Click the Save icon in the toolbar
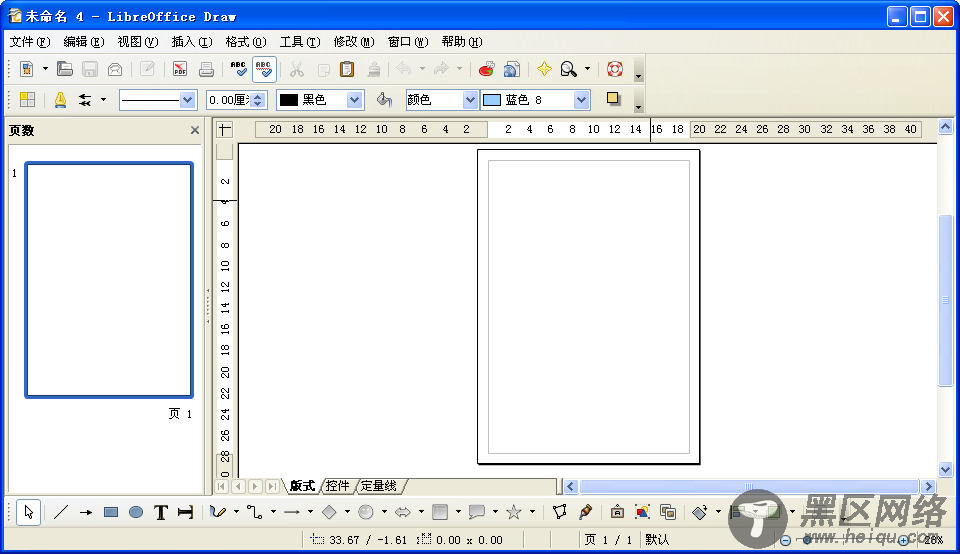Image resolution: width=960 pixels, height=554 pixels. pos(90,69)
